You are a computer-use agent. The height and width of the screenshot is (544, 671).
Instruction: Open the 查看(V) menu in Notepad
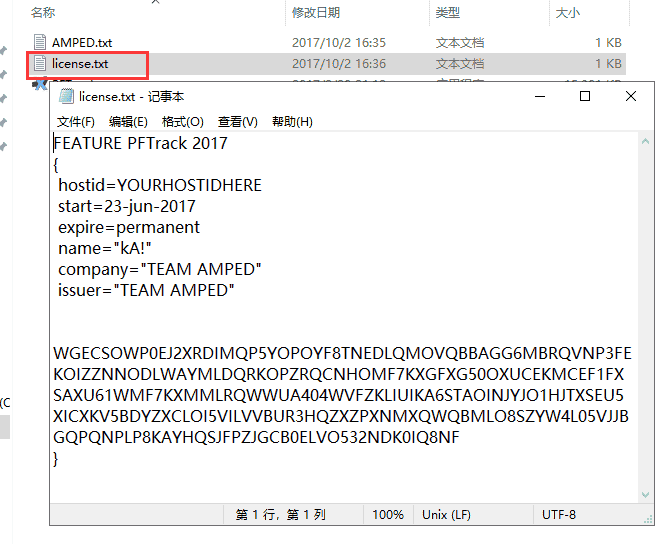238,122
